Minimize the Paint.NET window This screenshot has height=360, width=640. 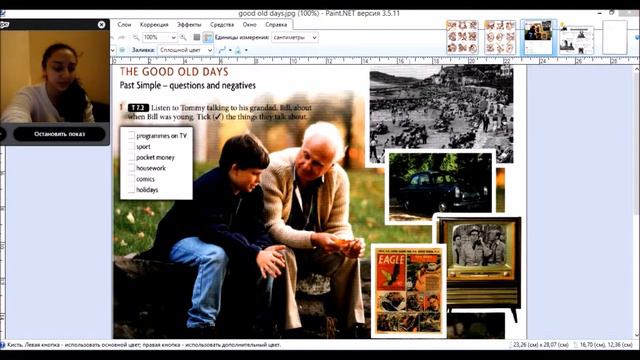(x=600, y=13)
